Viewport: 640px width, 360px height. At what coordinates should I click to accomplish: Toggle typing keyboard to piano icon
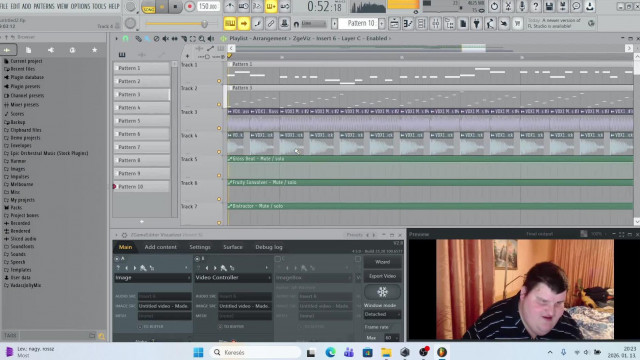(230, 24)
